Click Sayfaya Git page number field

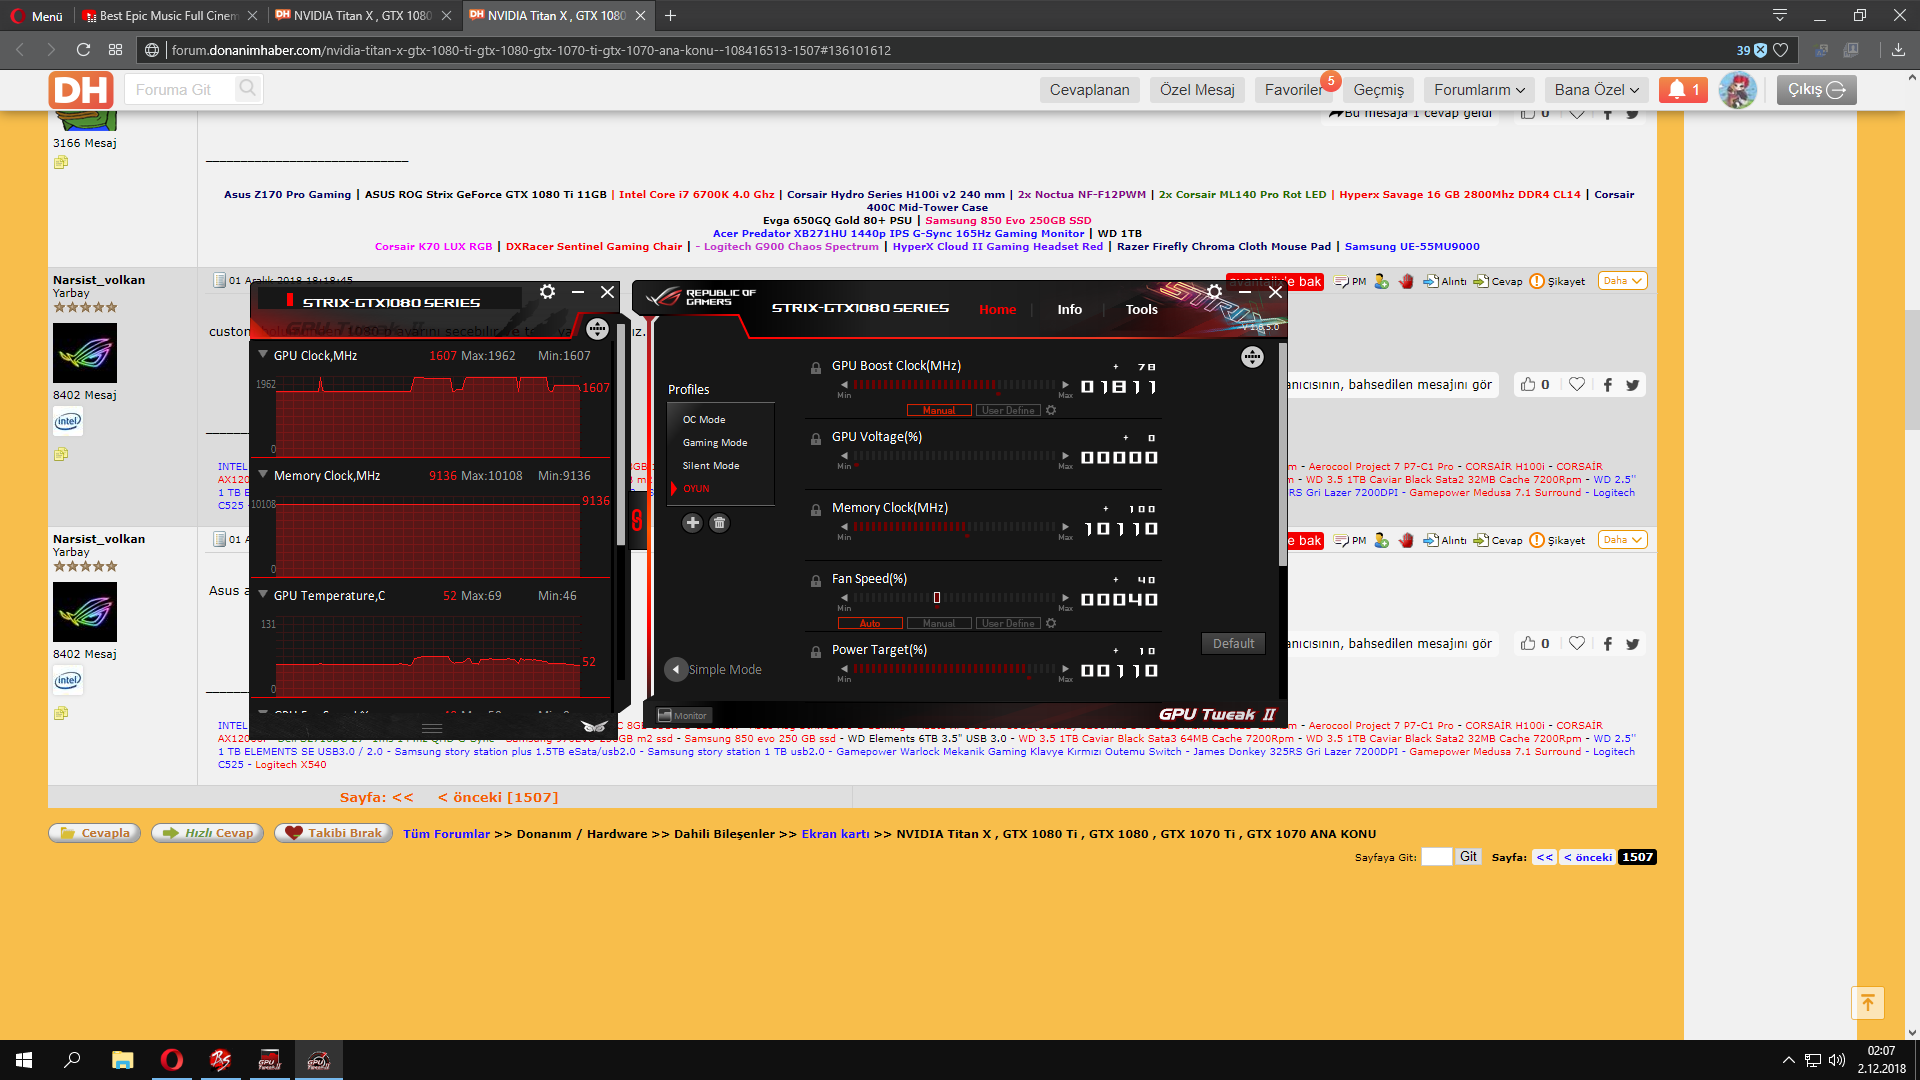coord(1436,857)
